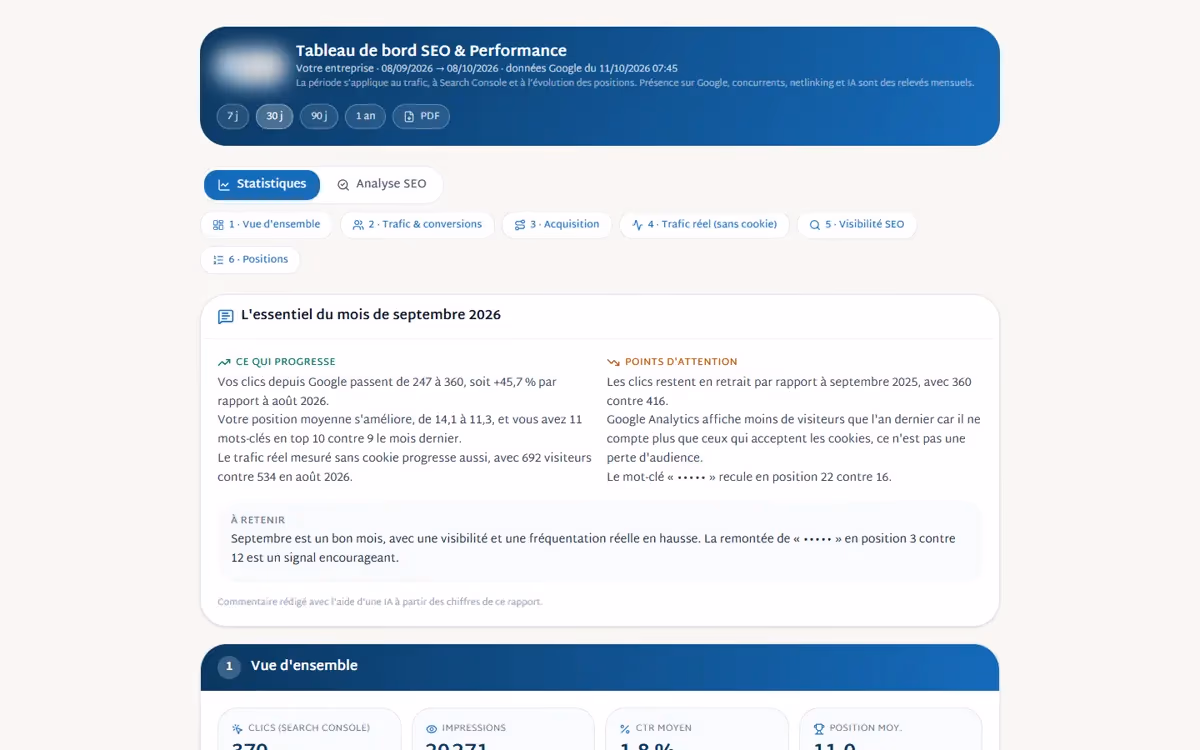Open the Statistiques tab

point(262,185)
